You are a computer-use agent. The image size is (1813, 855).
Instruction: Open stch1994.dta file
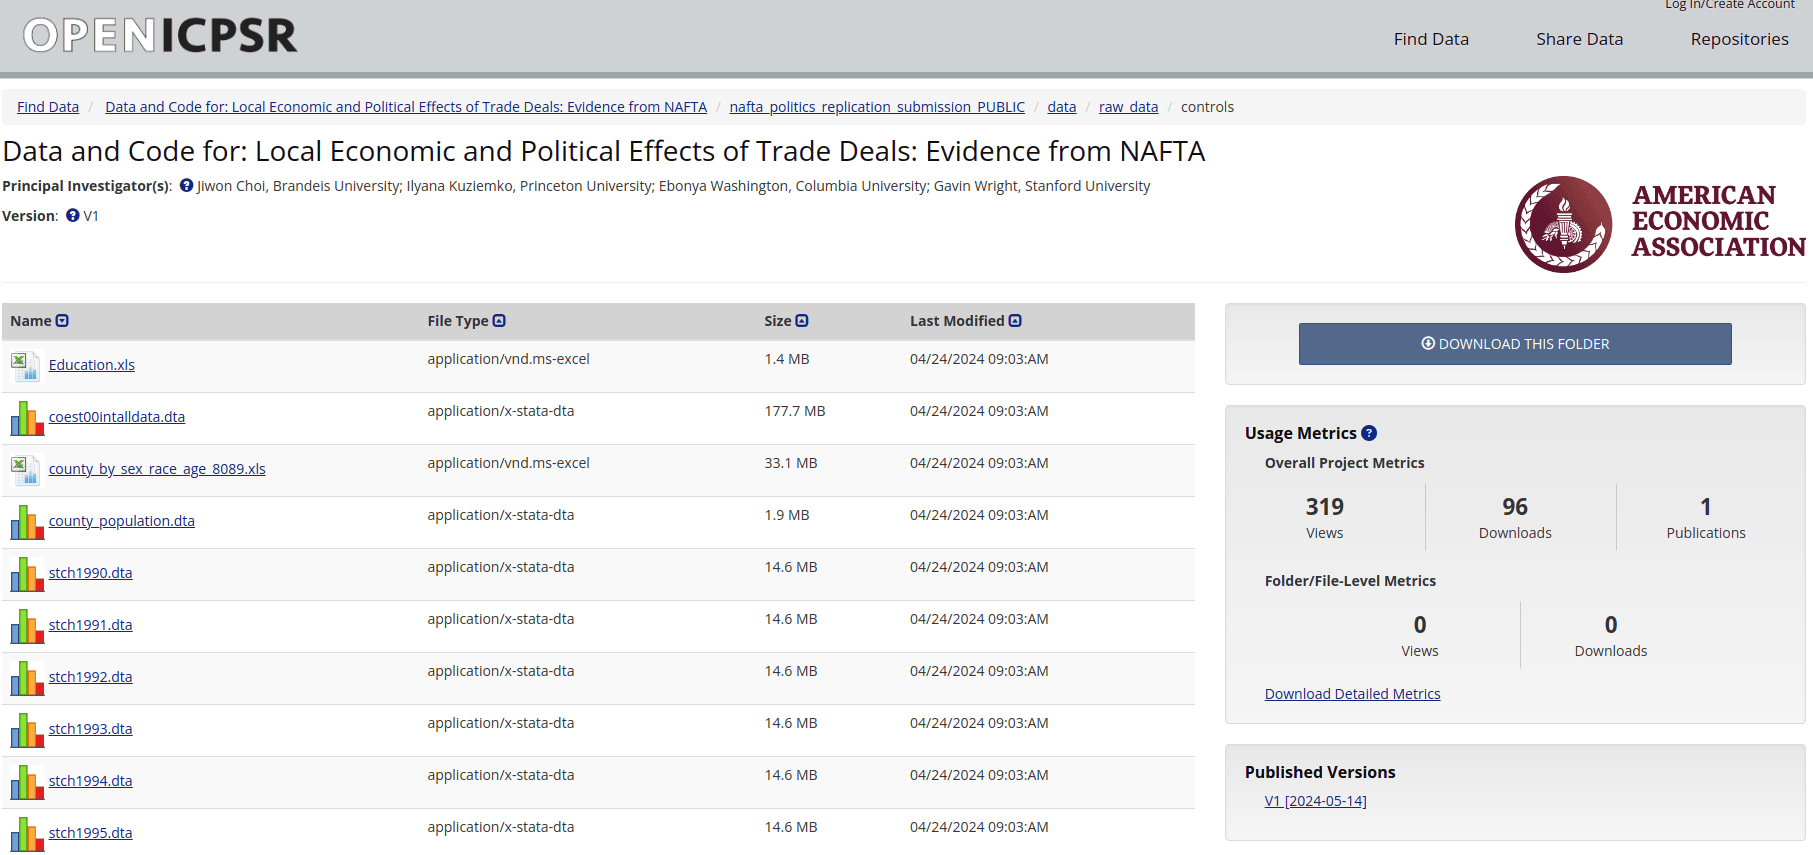pos(91,781)
